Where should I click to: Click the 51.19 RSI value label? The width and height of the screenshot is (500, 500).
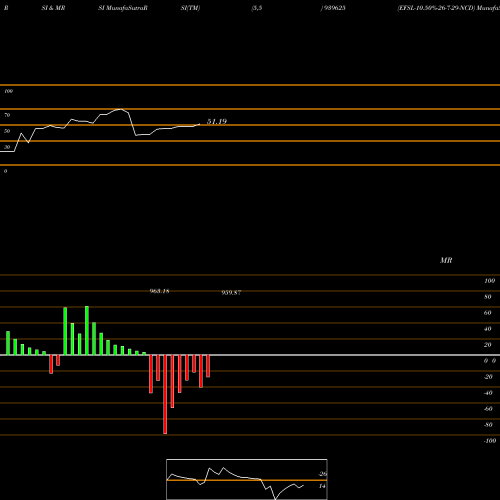pos(217,122)
